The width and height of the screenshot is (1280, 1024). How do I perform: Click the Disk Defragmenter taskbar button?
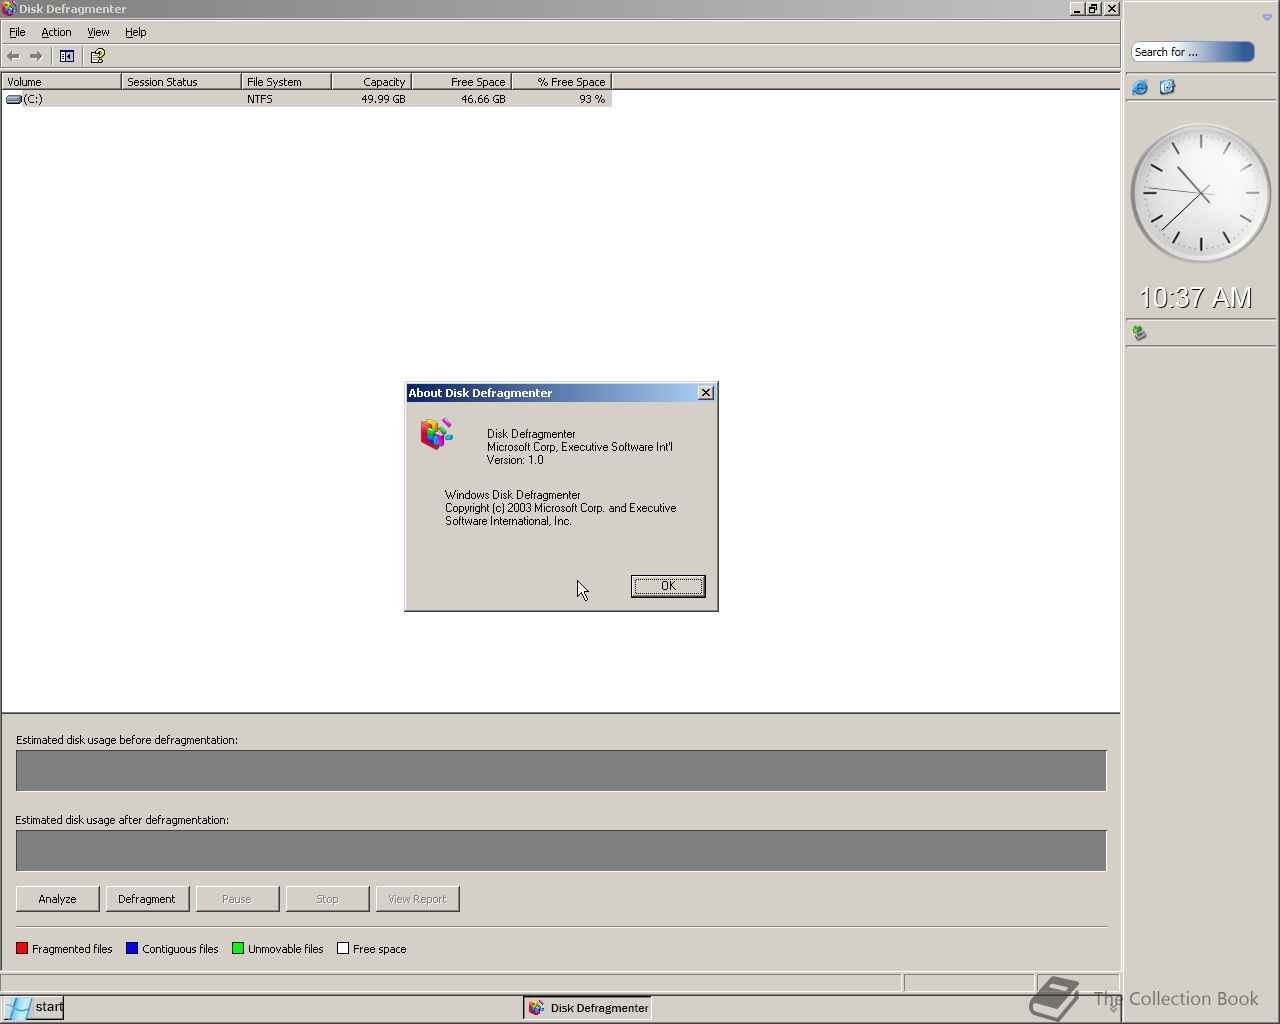click(587, 1008)
